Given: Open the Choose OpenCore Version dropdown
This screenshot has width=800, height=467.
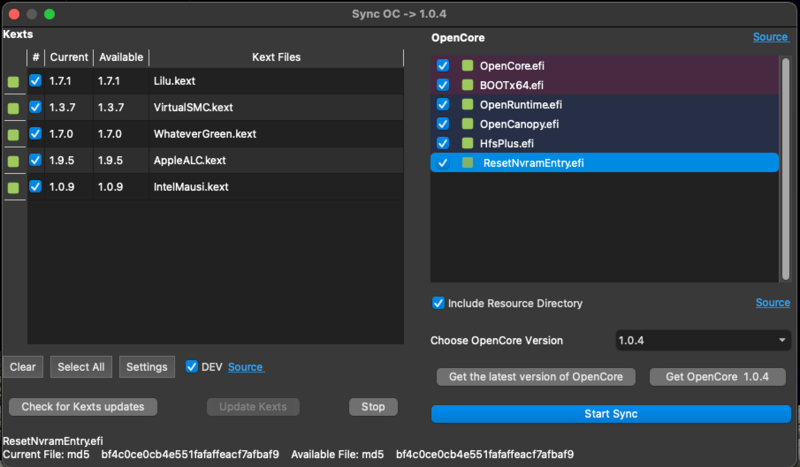Looking at the screenshot, I should pos(703,341).
